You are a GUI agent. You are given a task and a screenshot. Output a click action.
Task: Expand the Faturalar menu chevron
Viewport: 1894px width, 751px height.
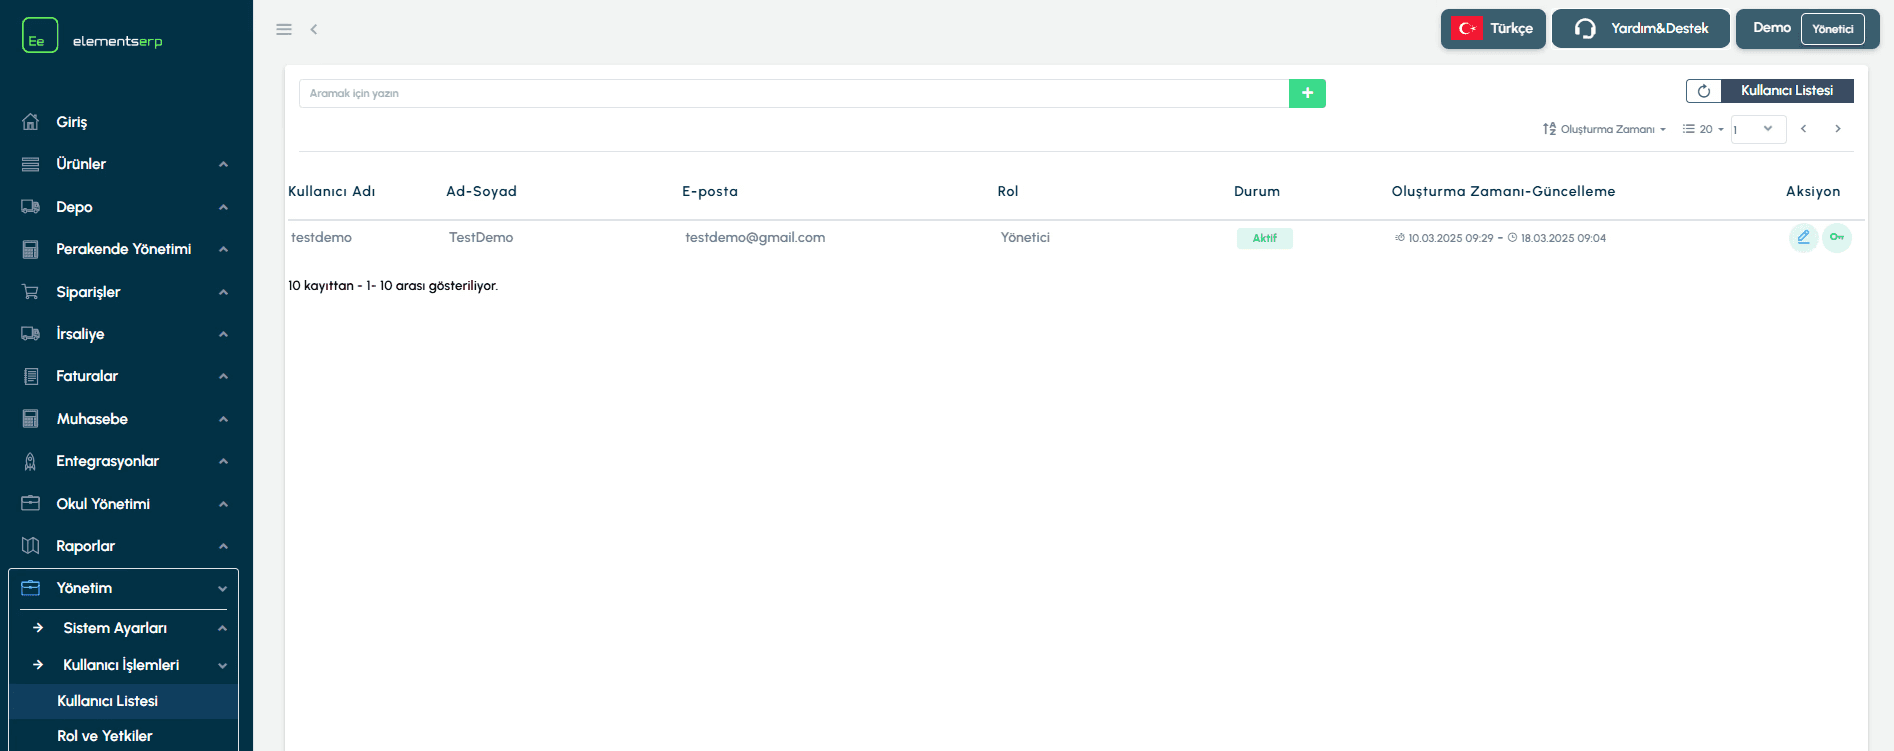[223, 376]
